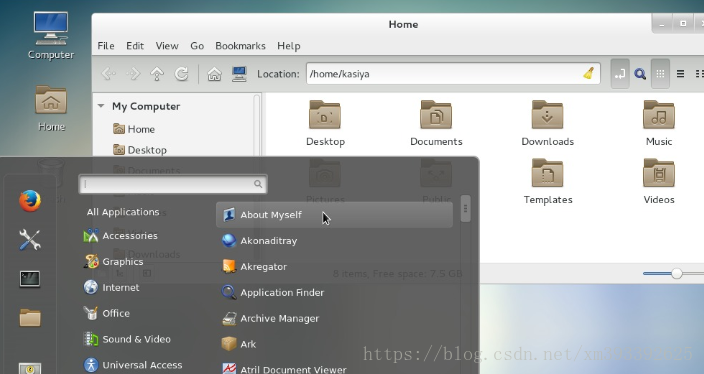Select Desktop in the sidebar

(x=140, y=150)
